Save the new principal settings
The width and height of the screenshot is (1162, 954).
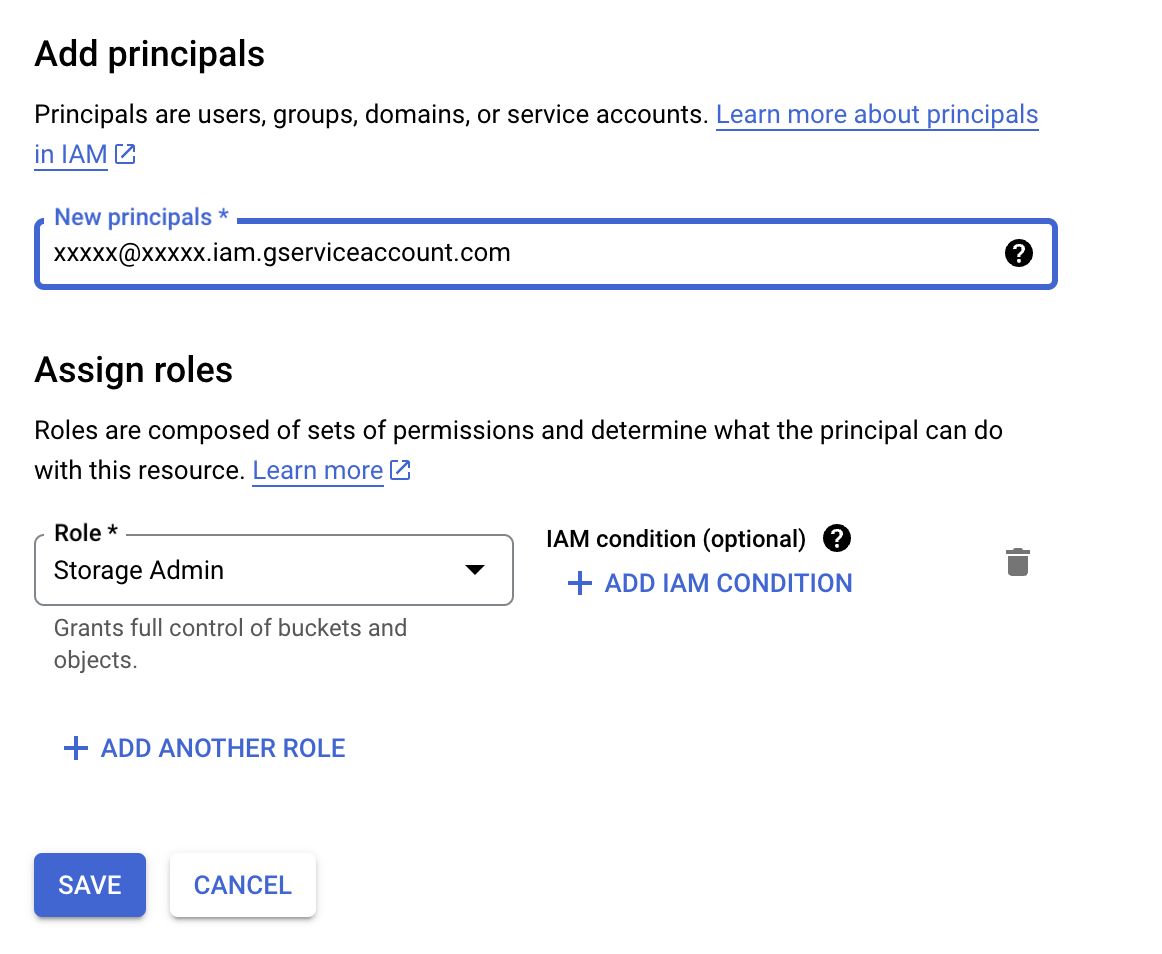(90, 885)
